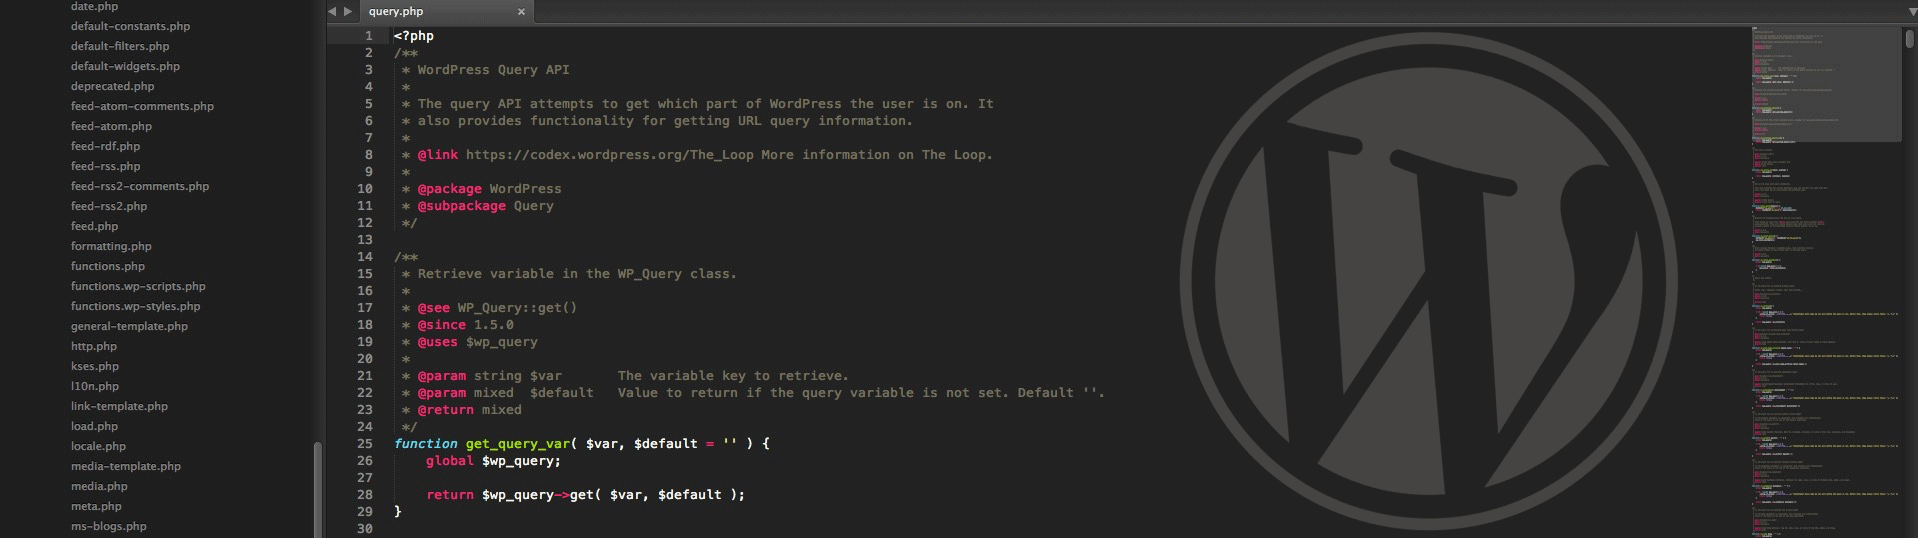Open kses.php in the sidebar

click(x=95, y=366)
